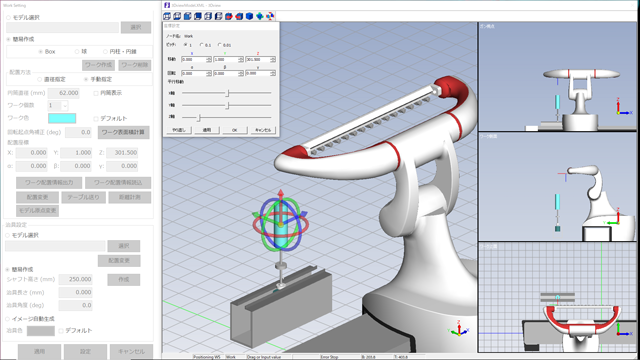Enable デフォルト checkbox beside ワーク色
The width and height of the screenshot is (640, 360).
(x=96, y=118)
